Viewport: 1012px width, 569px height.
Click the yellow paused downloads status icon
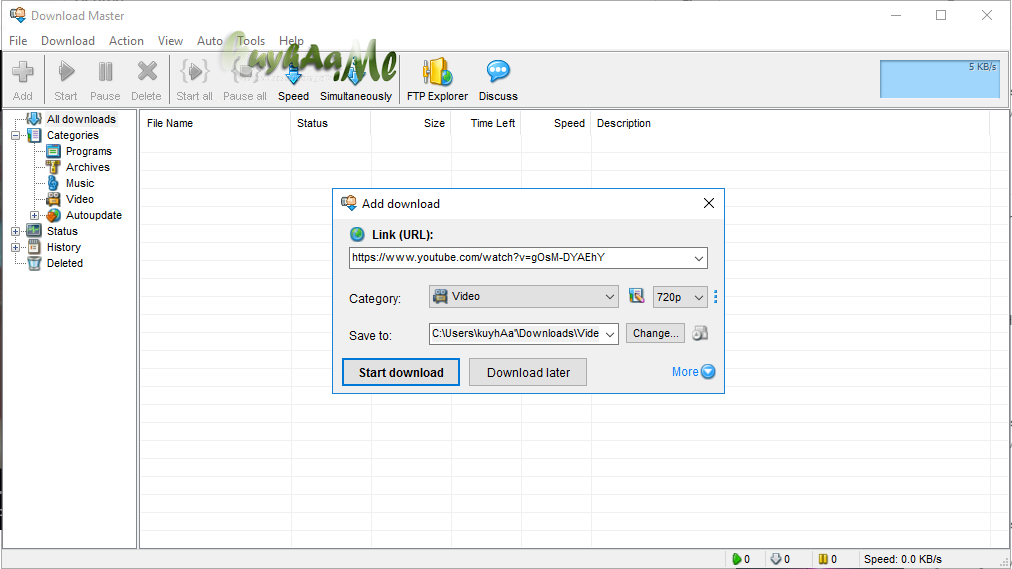(823, 559)
